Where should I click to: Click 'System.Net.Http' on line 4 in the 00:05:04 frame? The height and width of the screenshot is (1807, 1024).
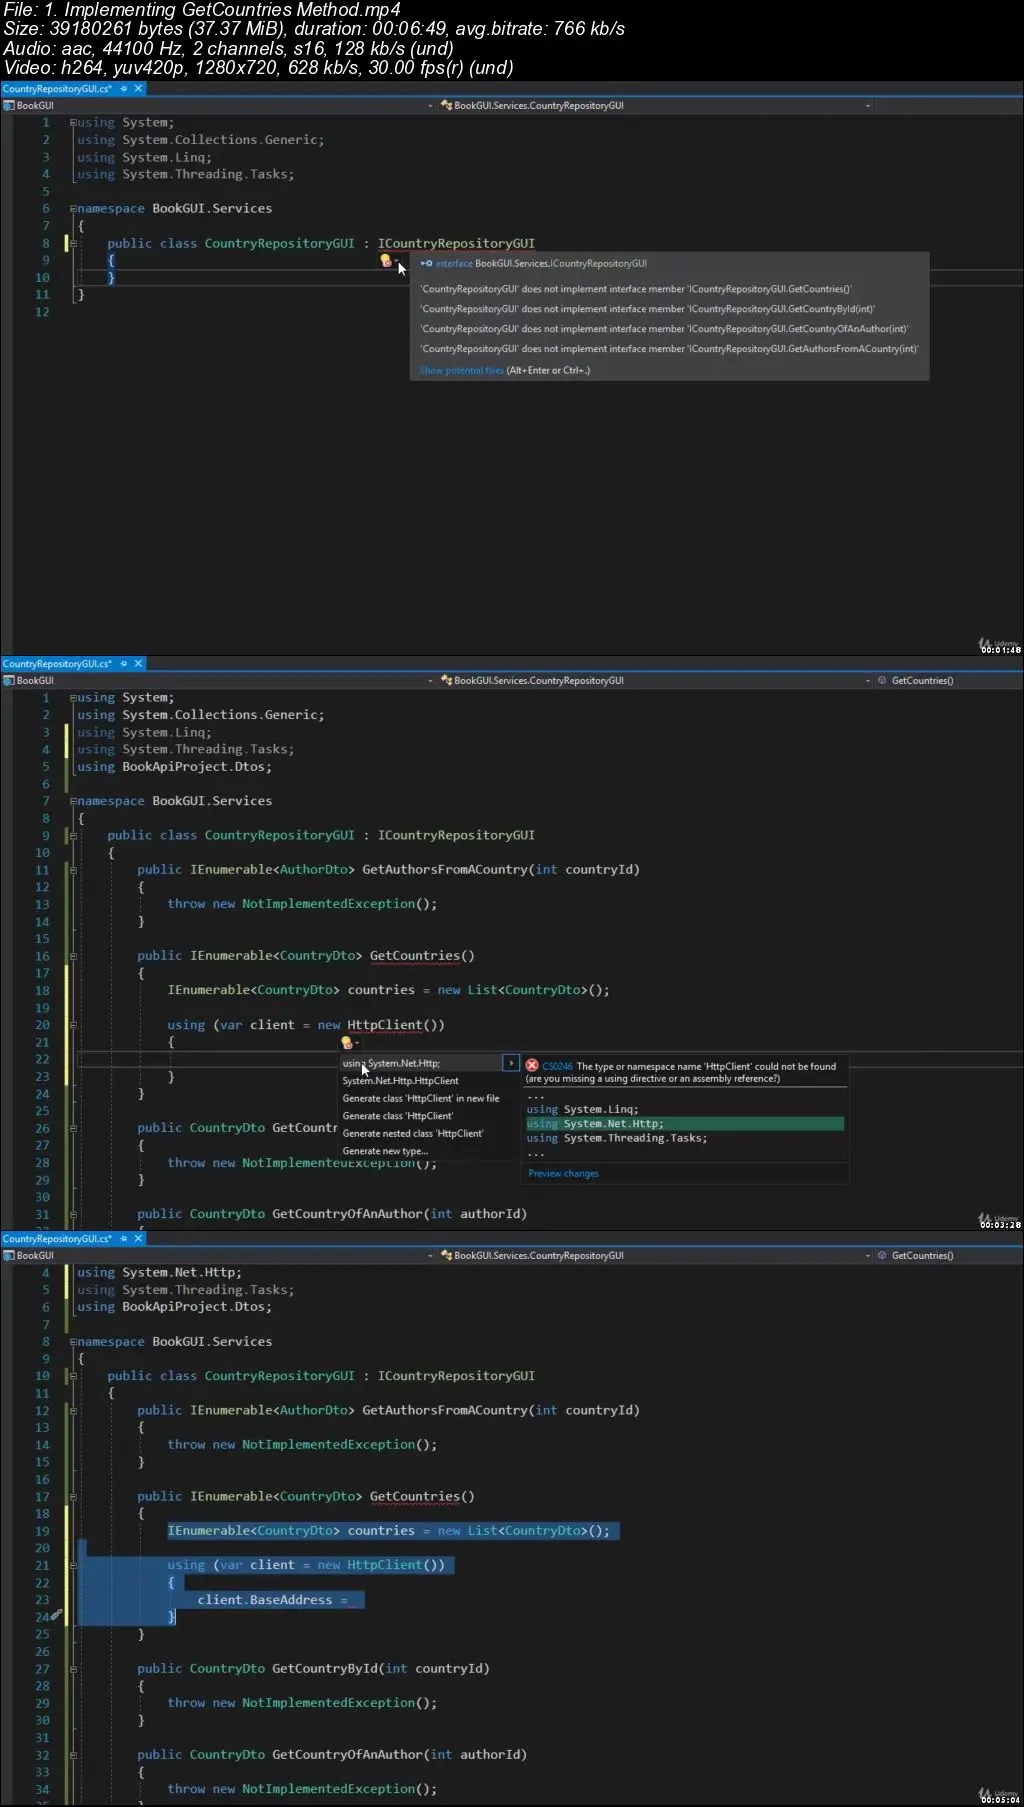coord(178,1273)
